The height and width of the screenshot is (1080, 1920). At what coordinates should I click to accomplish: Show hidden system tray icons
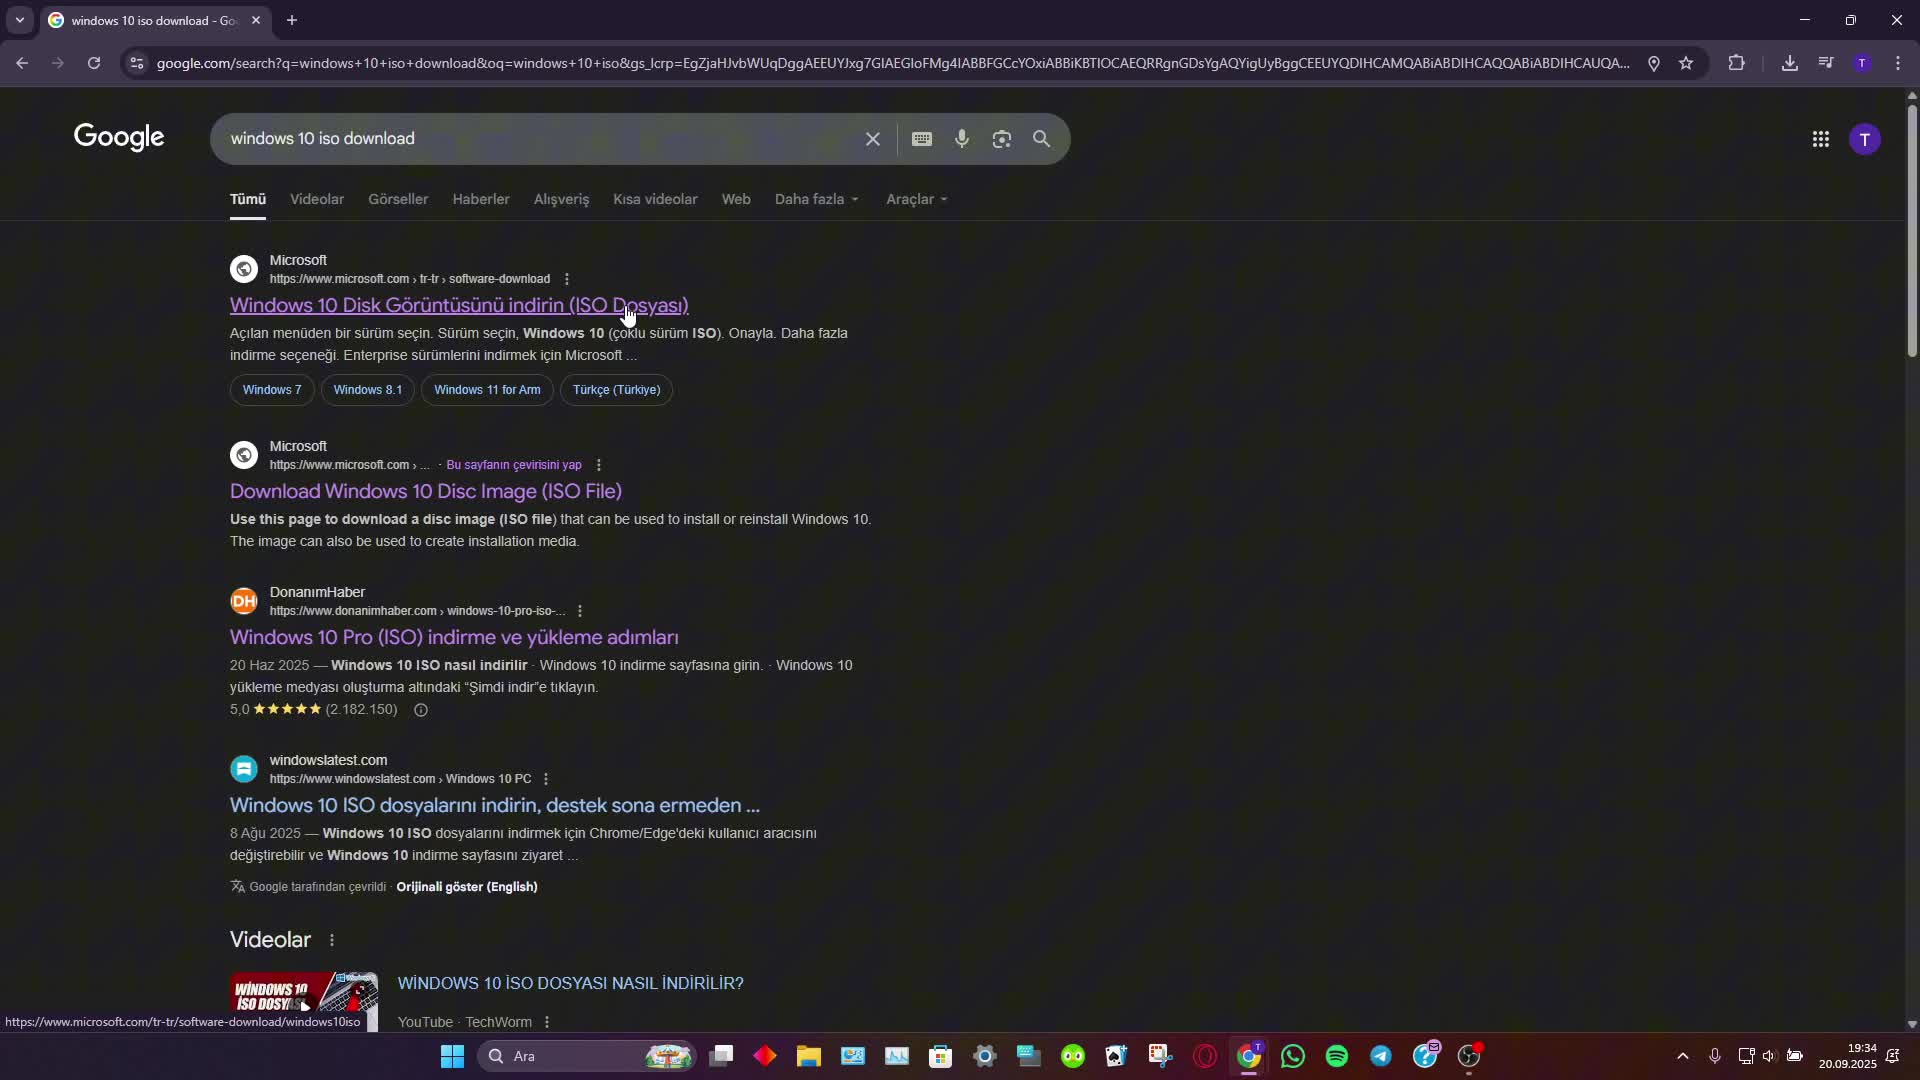click(x=1682, y=1056)
